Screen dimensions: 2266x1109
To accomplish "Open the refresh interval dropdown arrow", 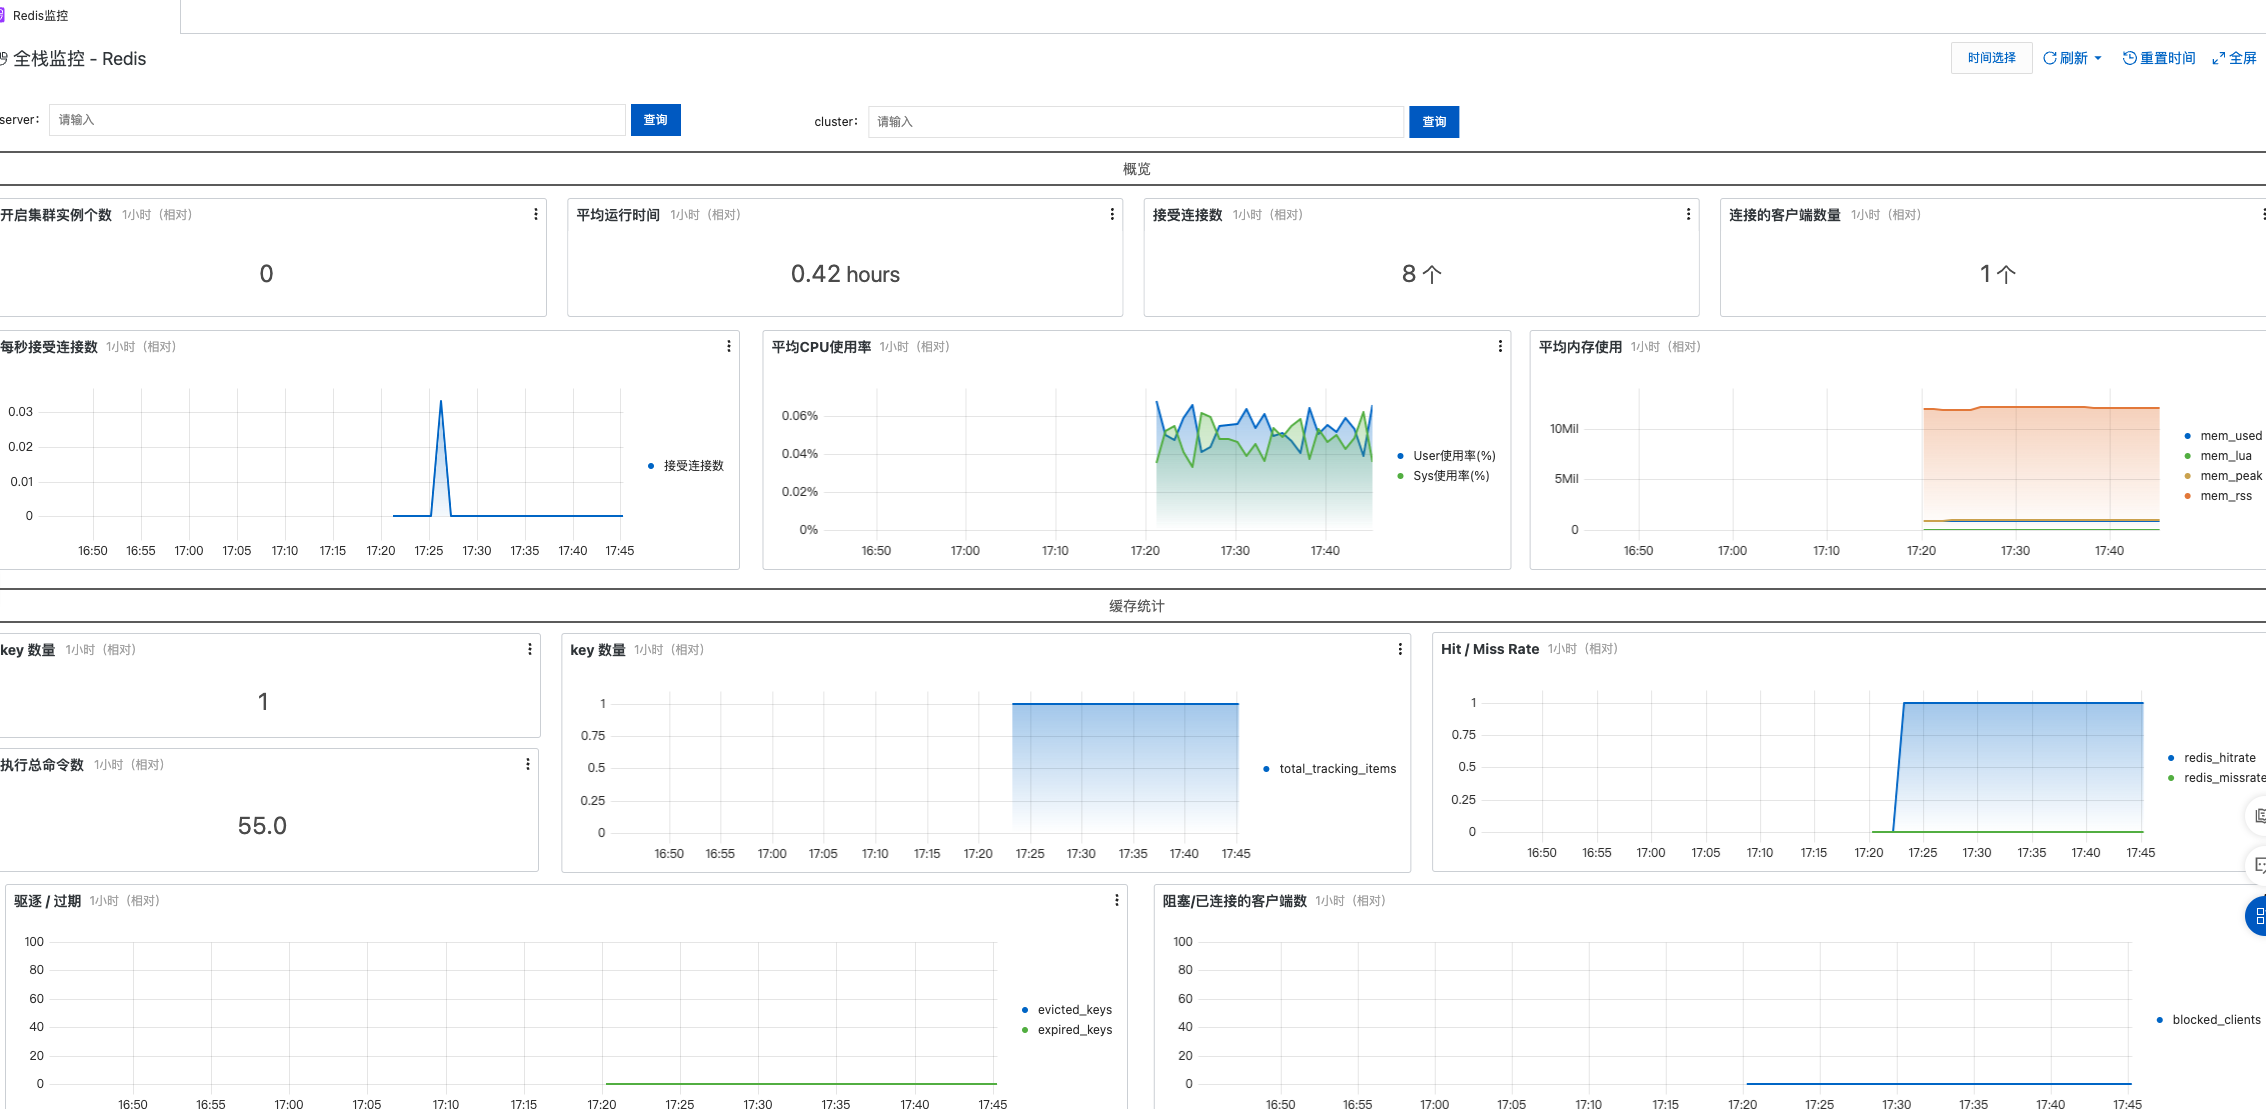I will click(x=2098, y=57).
